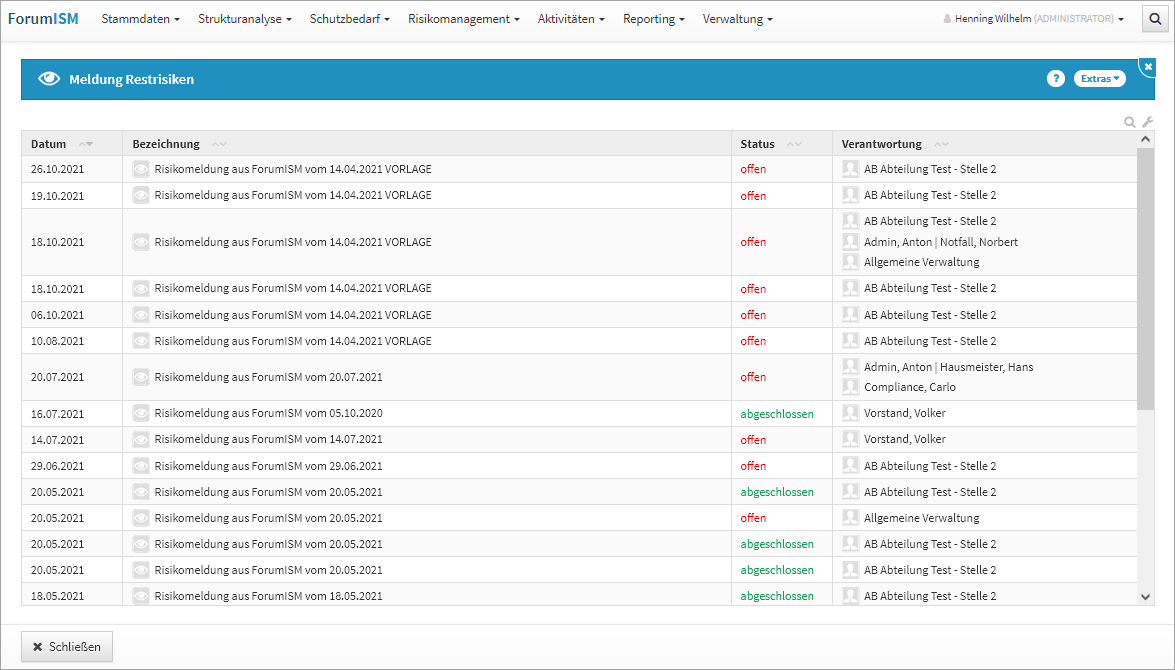Click person icon beside Vorstand, Volker on 14.07.2021
Viewport: 1175px width, 670px height.
click(850, 439)
